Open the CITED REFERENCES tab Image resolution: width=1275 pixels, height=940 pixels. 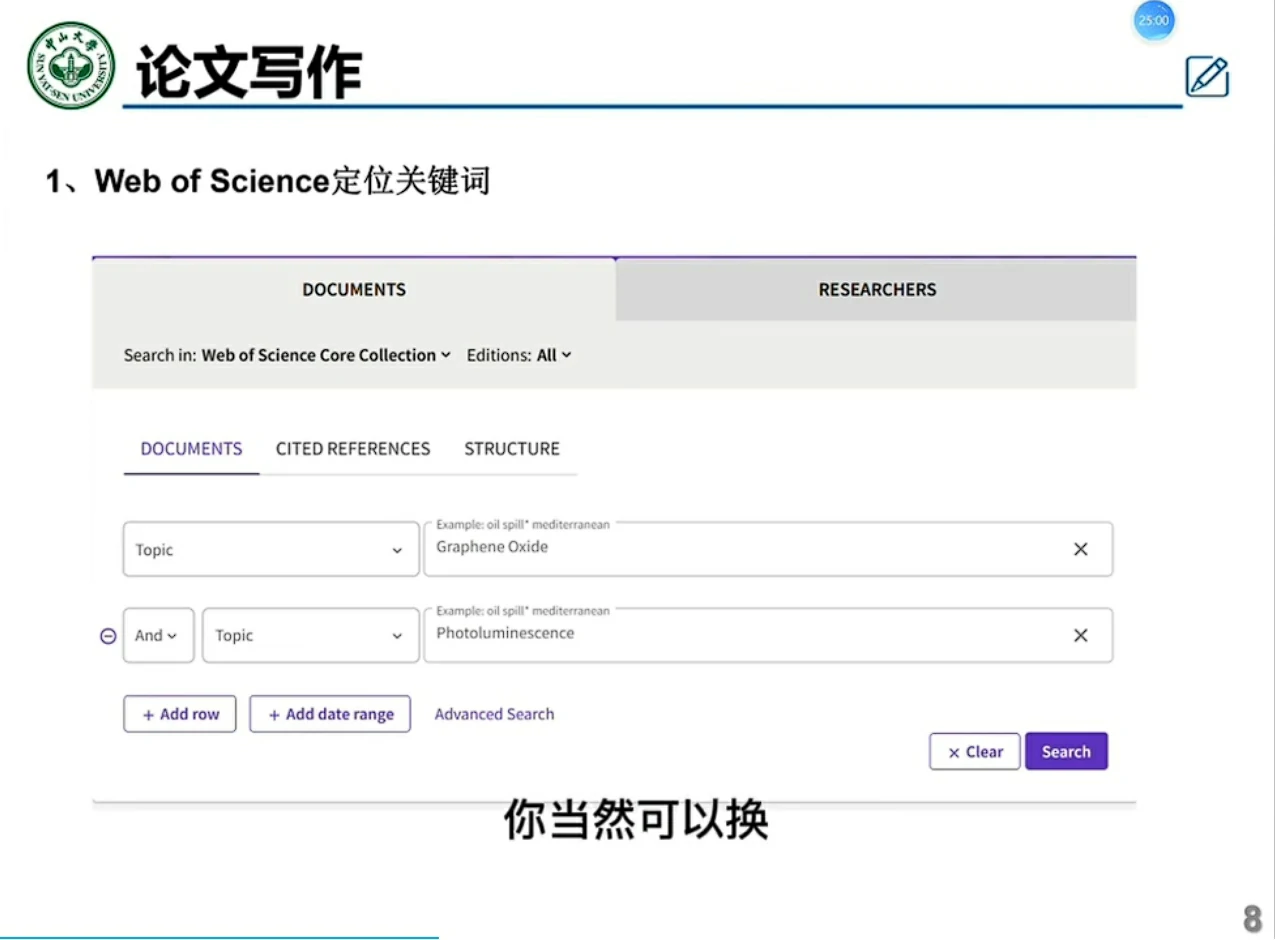[353, 449]
